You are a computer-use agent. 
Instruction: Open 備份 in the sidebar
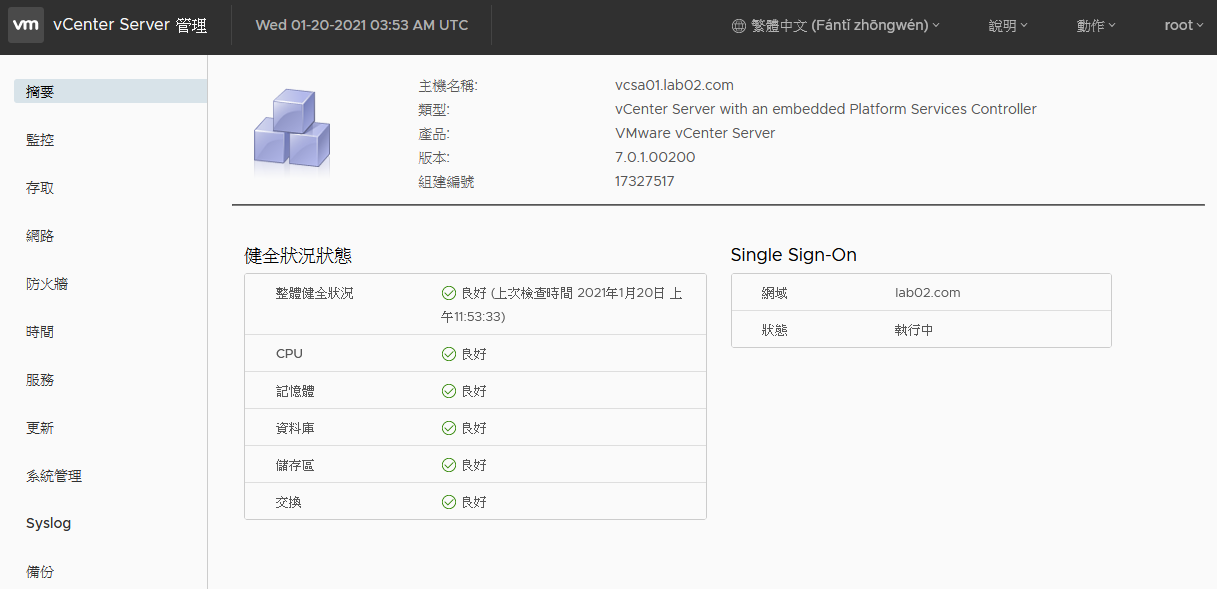click(x=40, y=572)
